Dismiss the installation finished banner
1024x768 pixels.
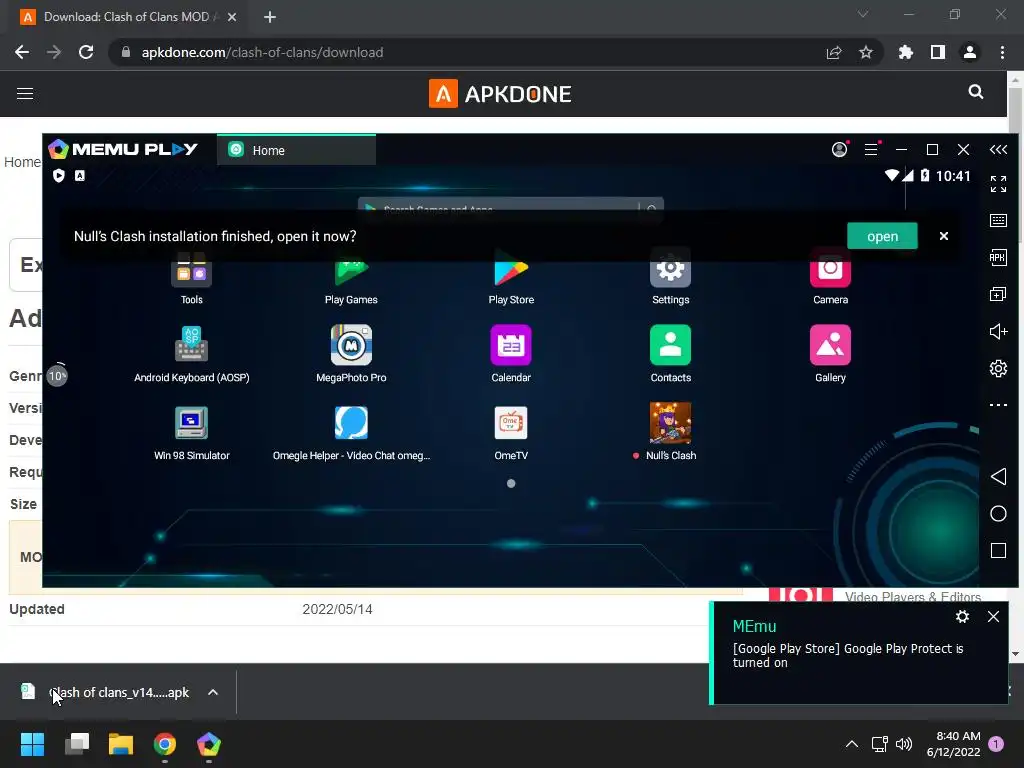click(x=943, y=236)
